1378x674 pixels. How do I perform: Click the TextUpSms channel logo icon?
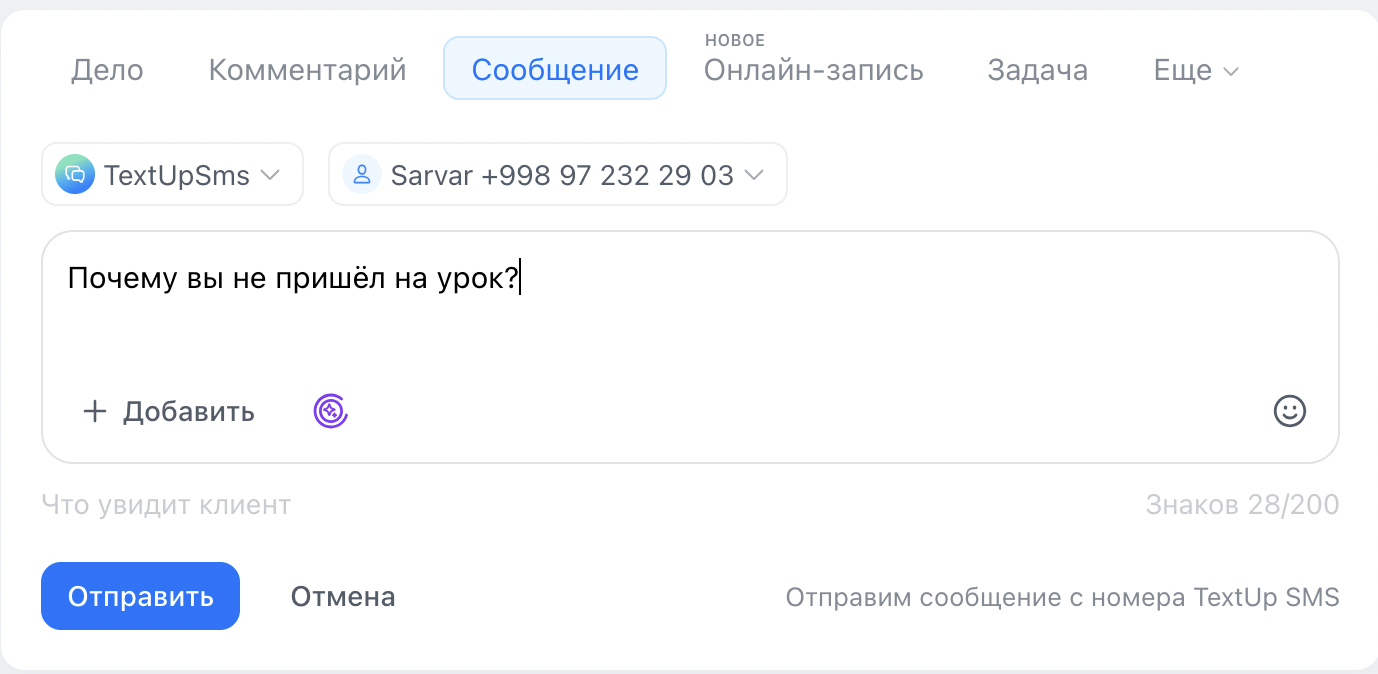[75, 175]
